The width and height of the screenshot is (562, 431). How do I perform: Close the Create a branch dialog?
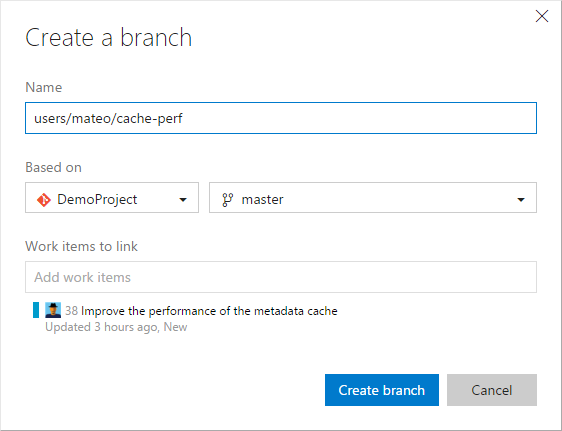(x=542, y=16)
